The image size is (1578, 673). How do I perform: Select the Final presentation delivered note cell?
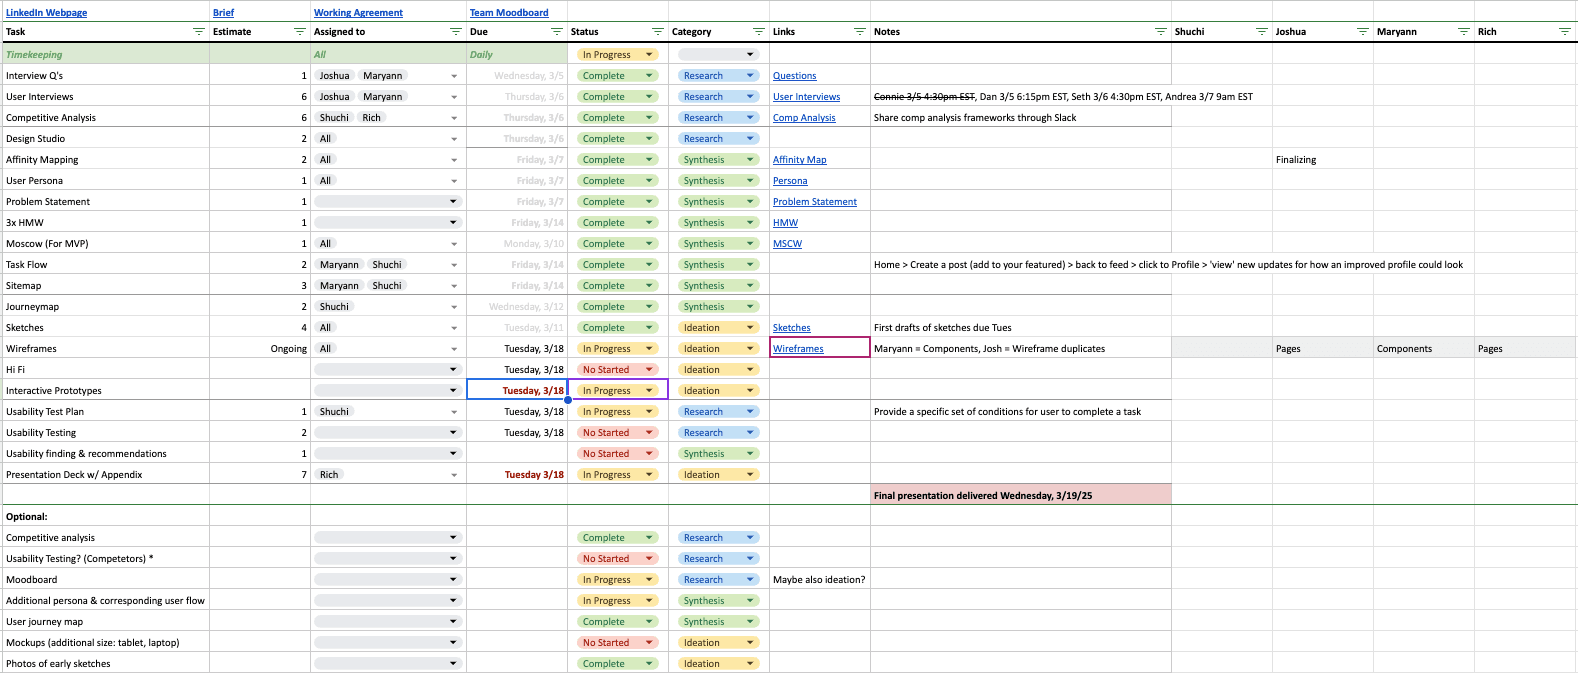point(1020,496)
